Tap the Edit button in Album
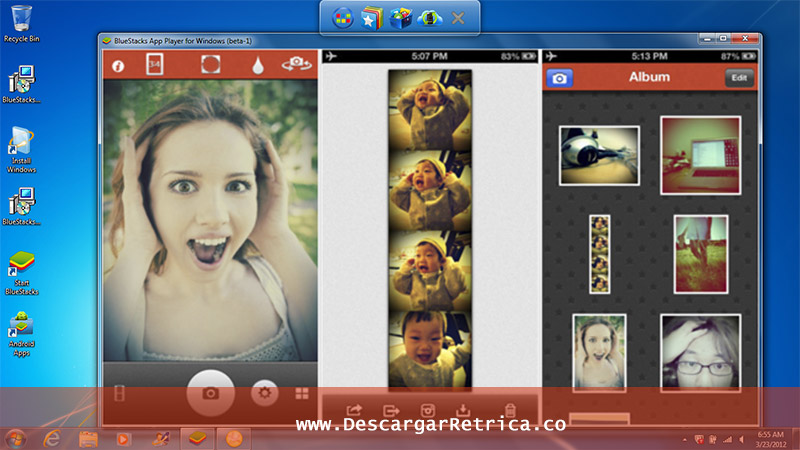This screenshot has height=450, width=800. pyautogui.click(x=739, y=78)
